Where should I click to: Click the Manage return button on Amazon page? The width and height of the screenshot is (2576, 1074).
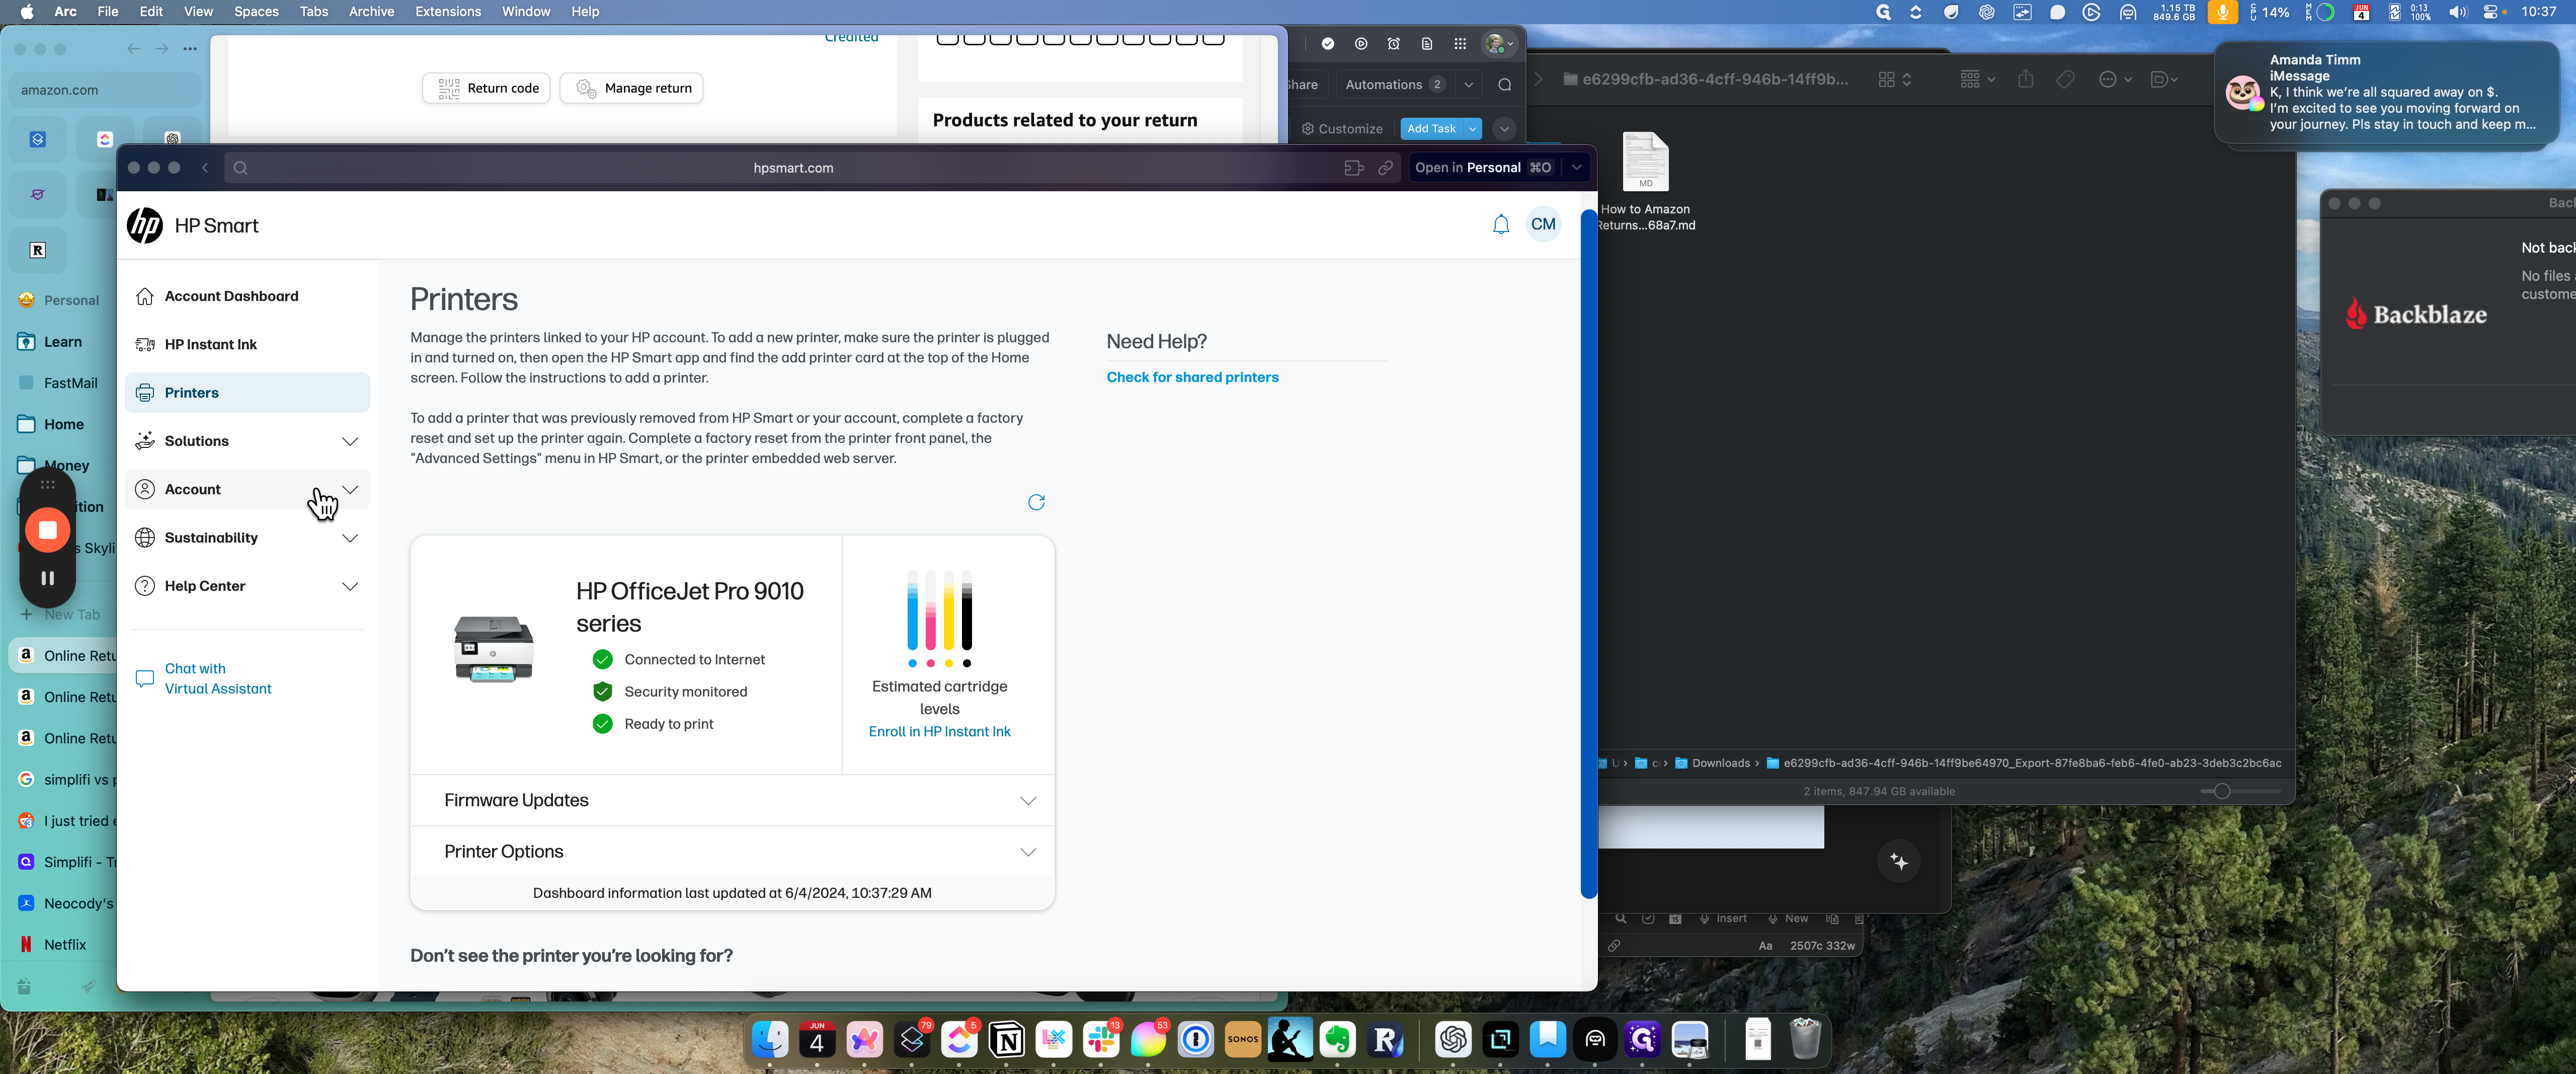632,88
